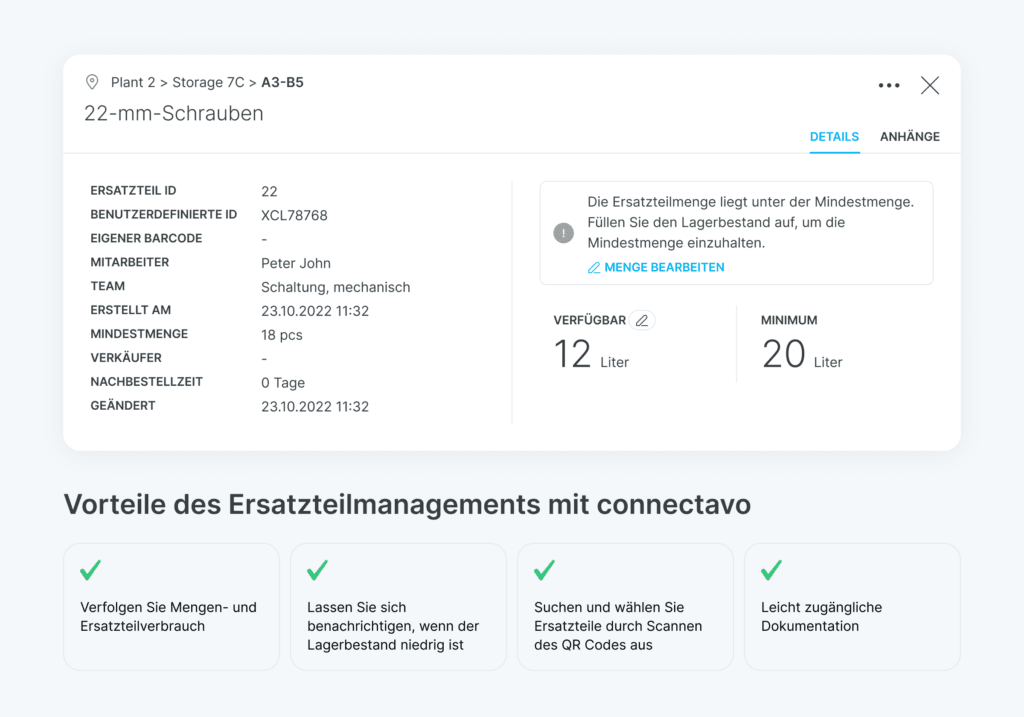Select the XCL78768 custom ID value
The height and width of the screenshot is (717, 1024).
[x=294, y=215]
